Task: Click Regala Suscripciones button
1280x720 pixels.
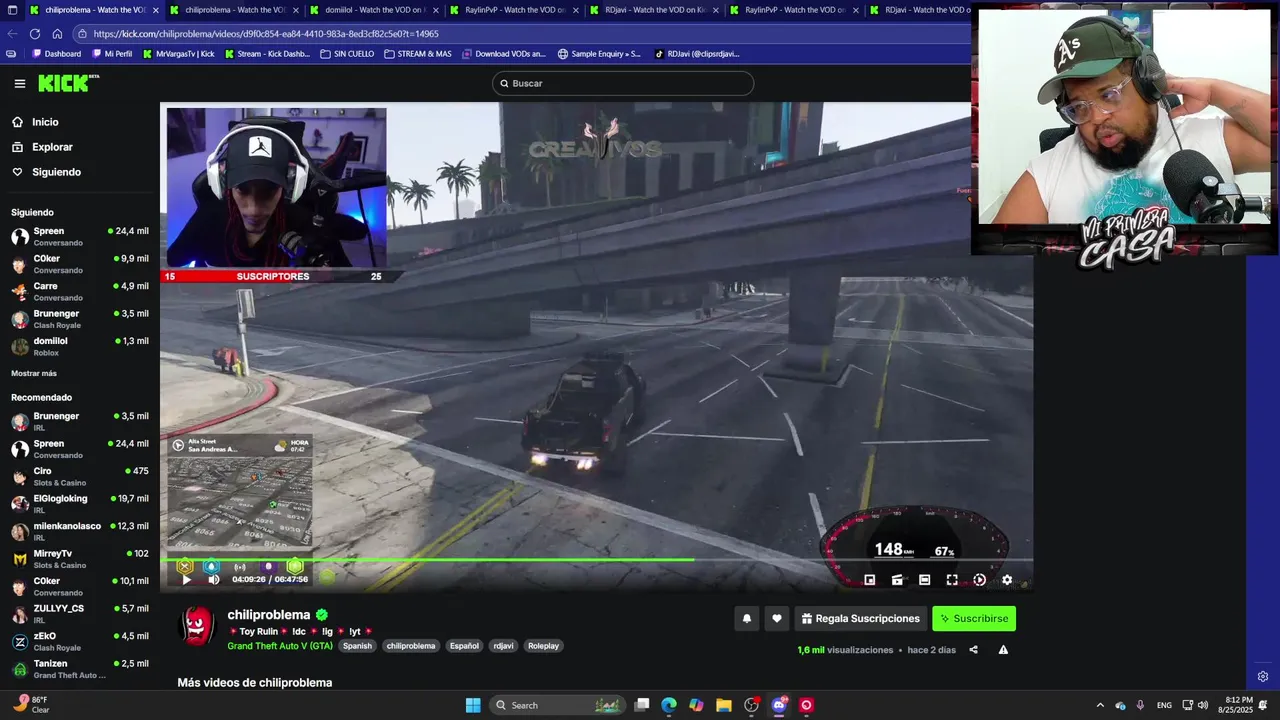Action: click(860, 619)
